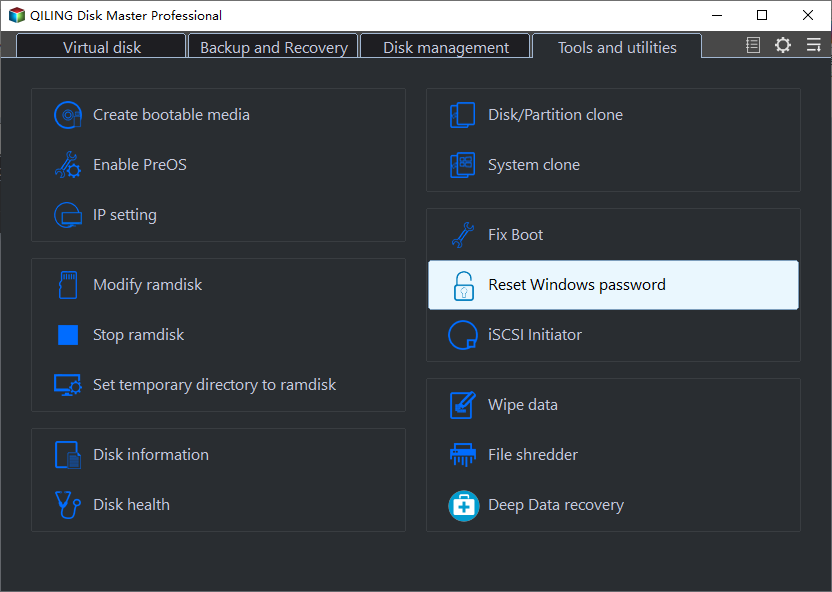This screenshot has height=592, width=832.
Task: Click the Disk health stethoscope icon
Action: click(x=68, y=504)
